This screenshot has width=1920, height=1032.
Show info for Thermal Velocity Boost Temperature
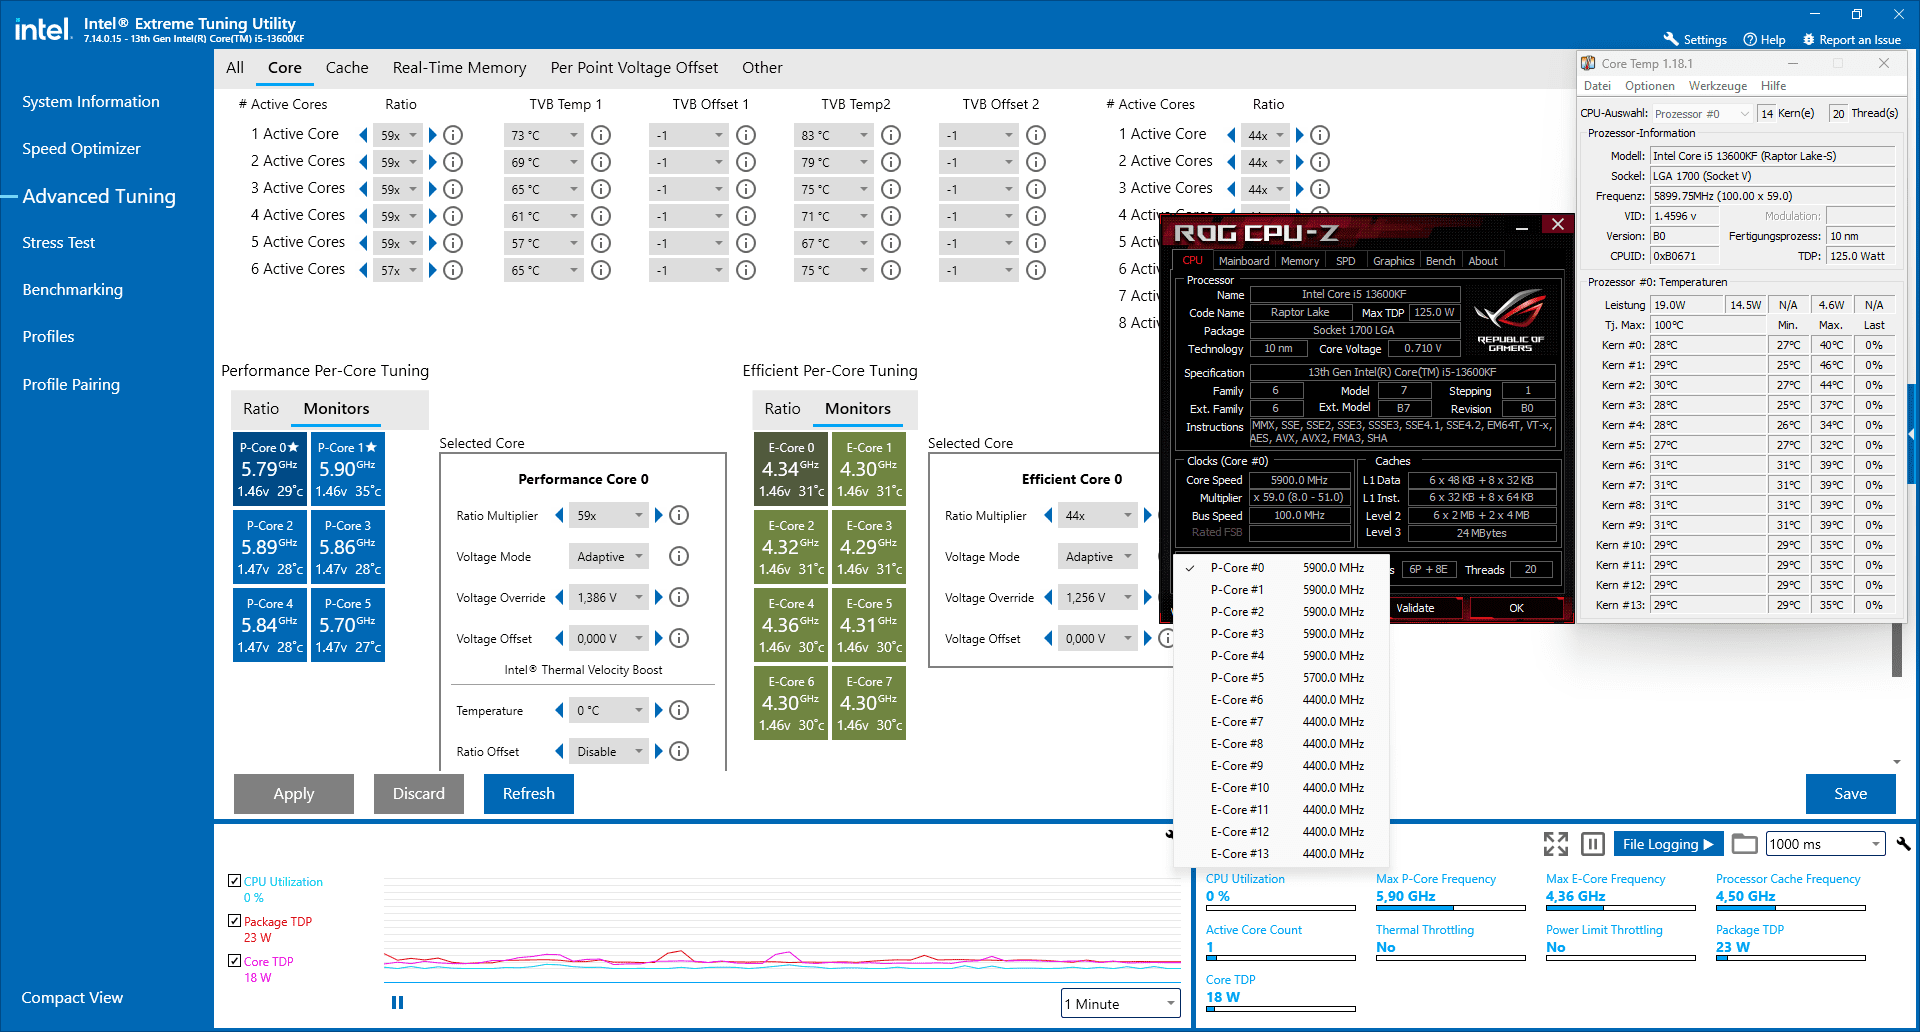tap(679, 711)
